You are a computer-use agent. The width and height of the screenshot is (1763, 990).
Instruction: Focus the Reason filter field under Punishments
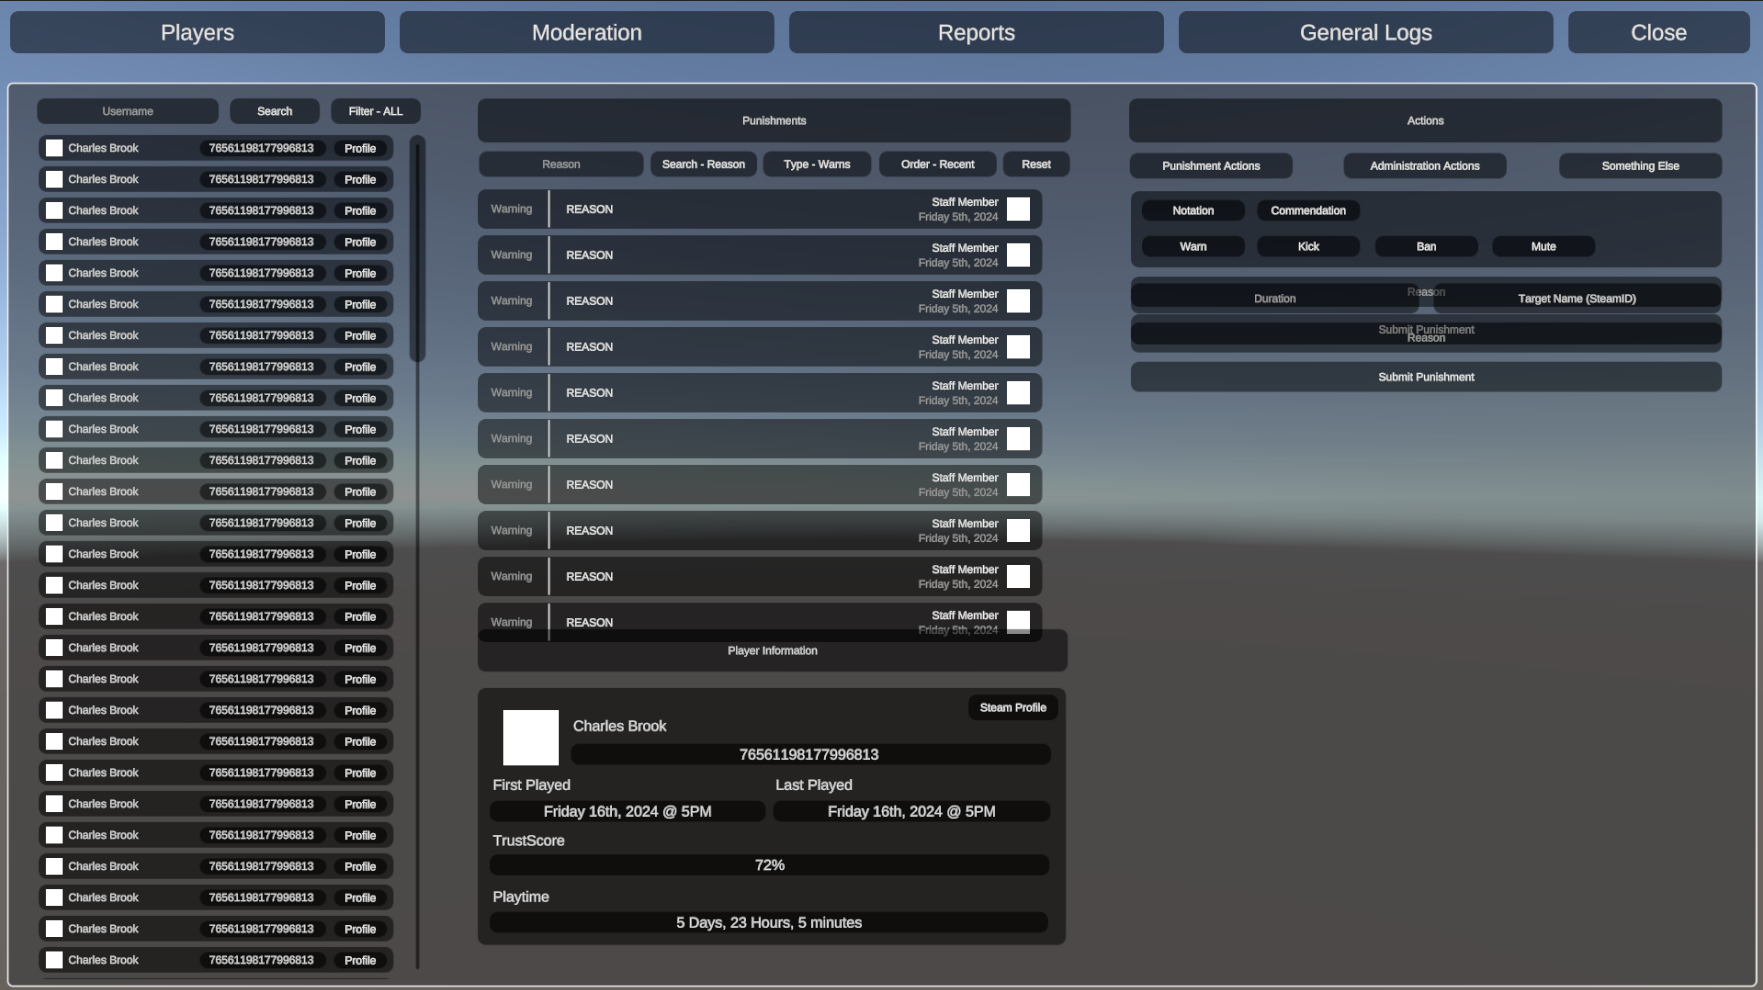click(x=561, y=164)
